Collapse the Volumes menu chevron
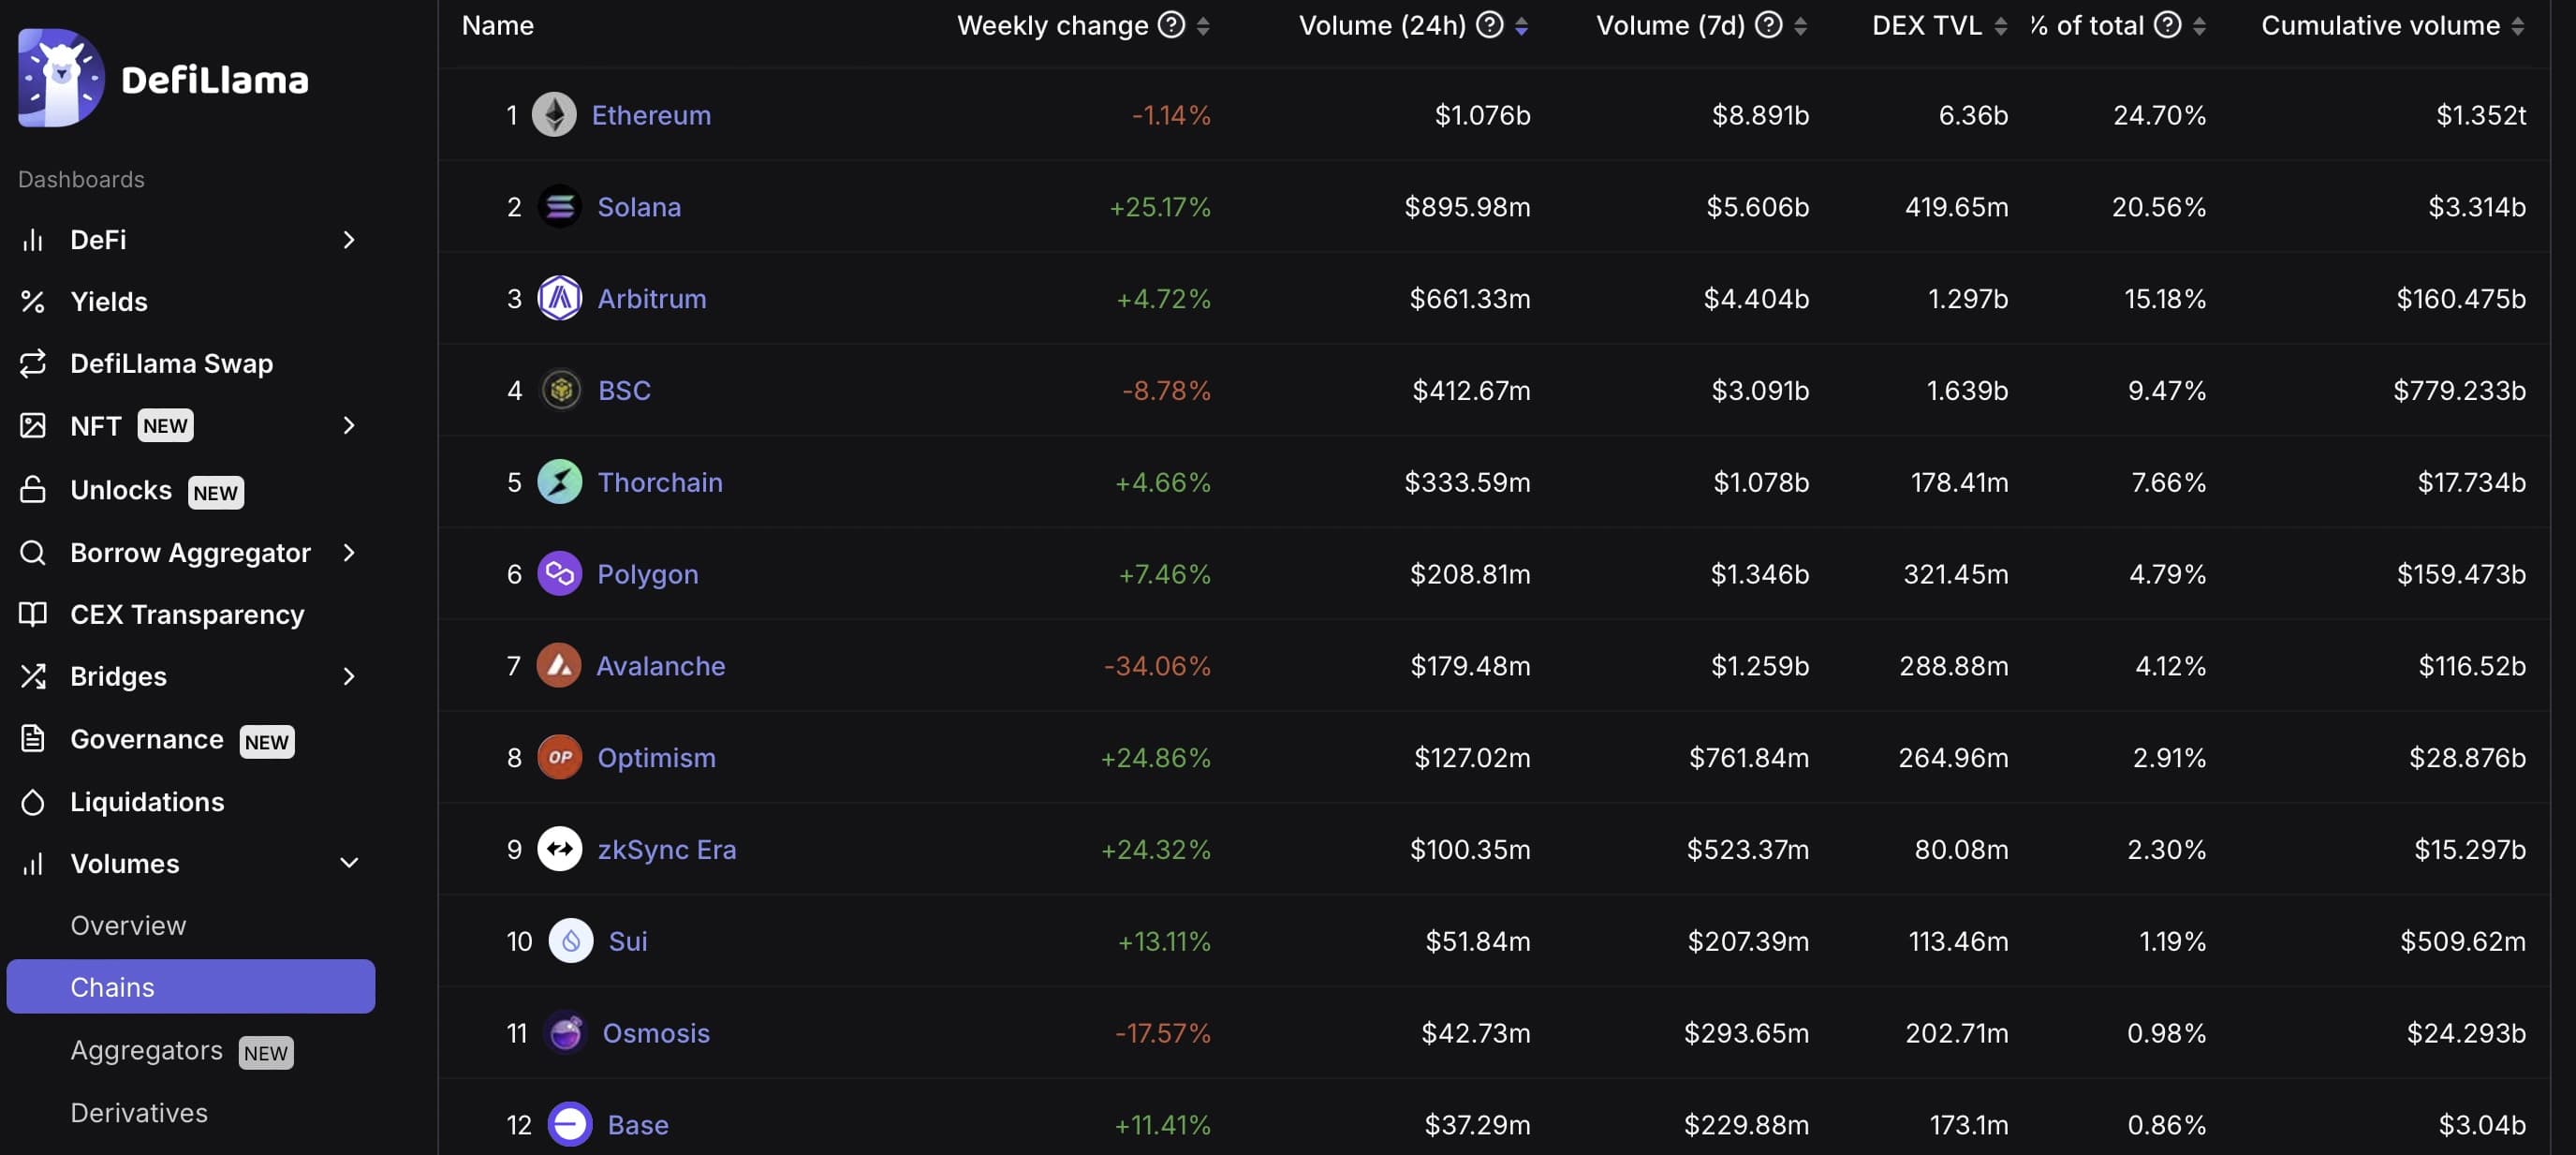2576x1155 pixels. tap(349, 864)
